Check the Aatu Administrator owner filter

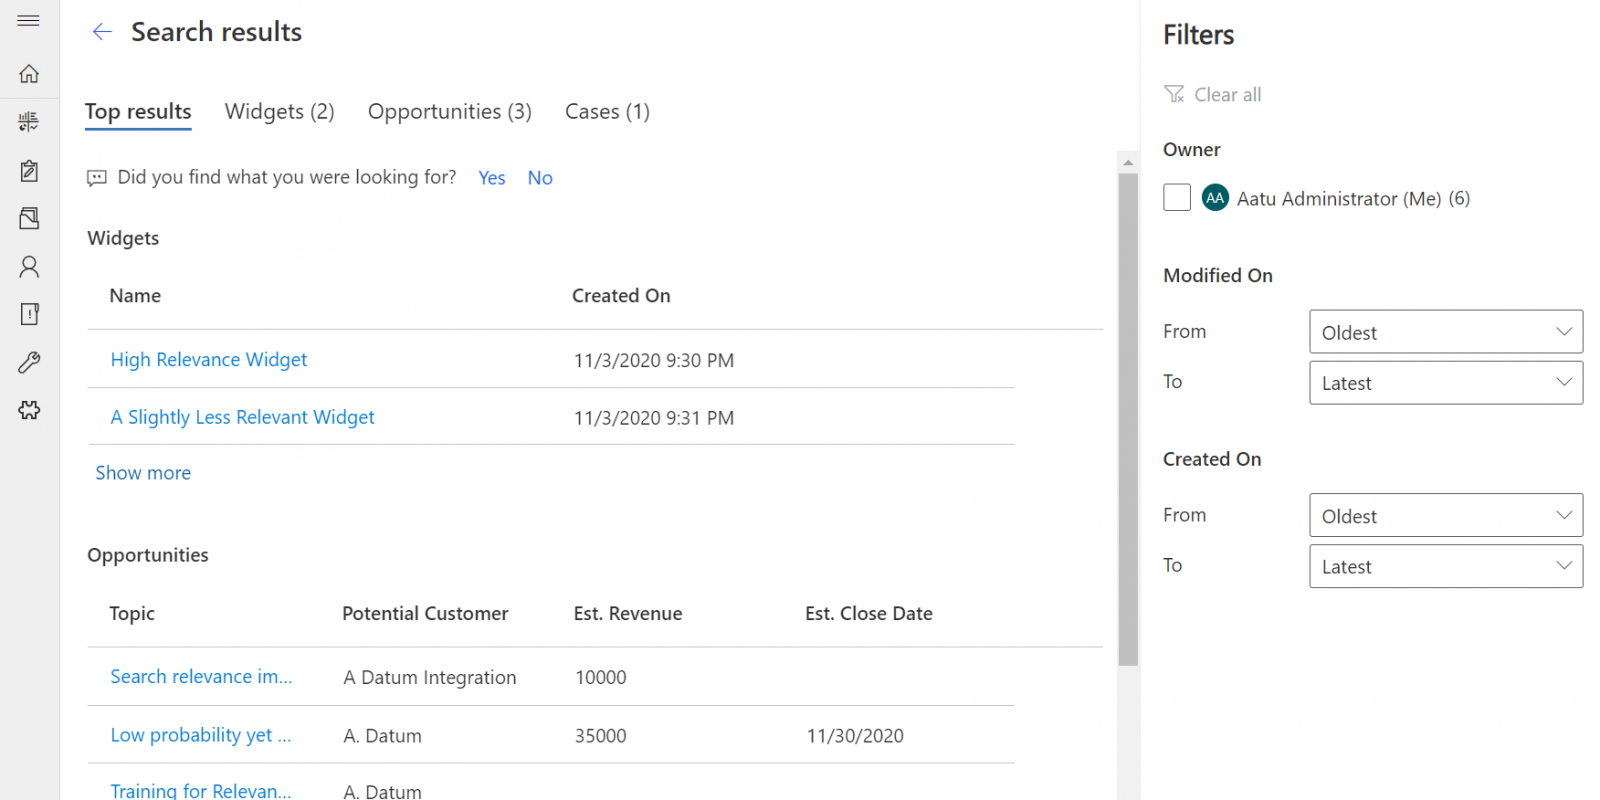tap(1177, 198)
